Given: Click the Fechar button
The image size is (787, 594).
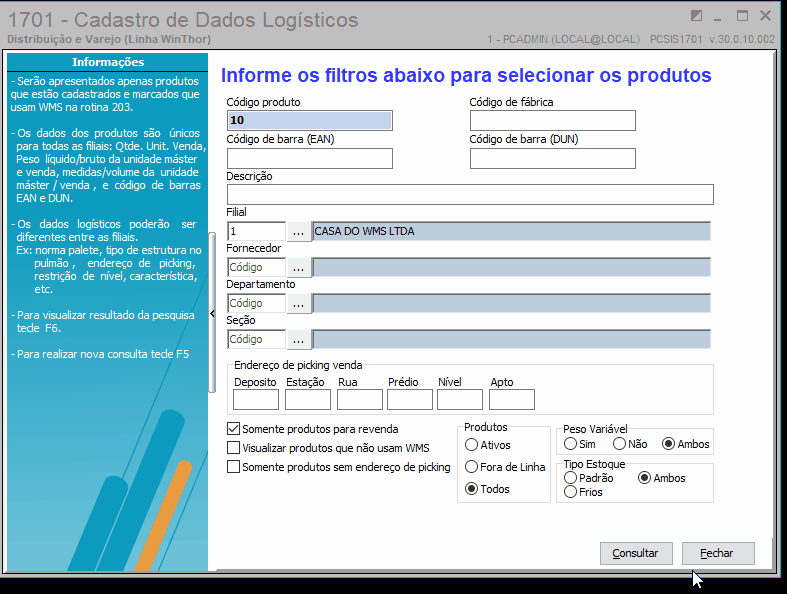Looking at the screenshot, I should pyautogui.click(x=718, y=553).
